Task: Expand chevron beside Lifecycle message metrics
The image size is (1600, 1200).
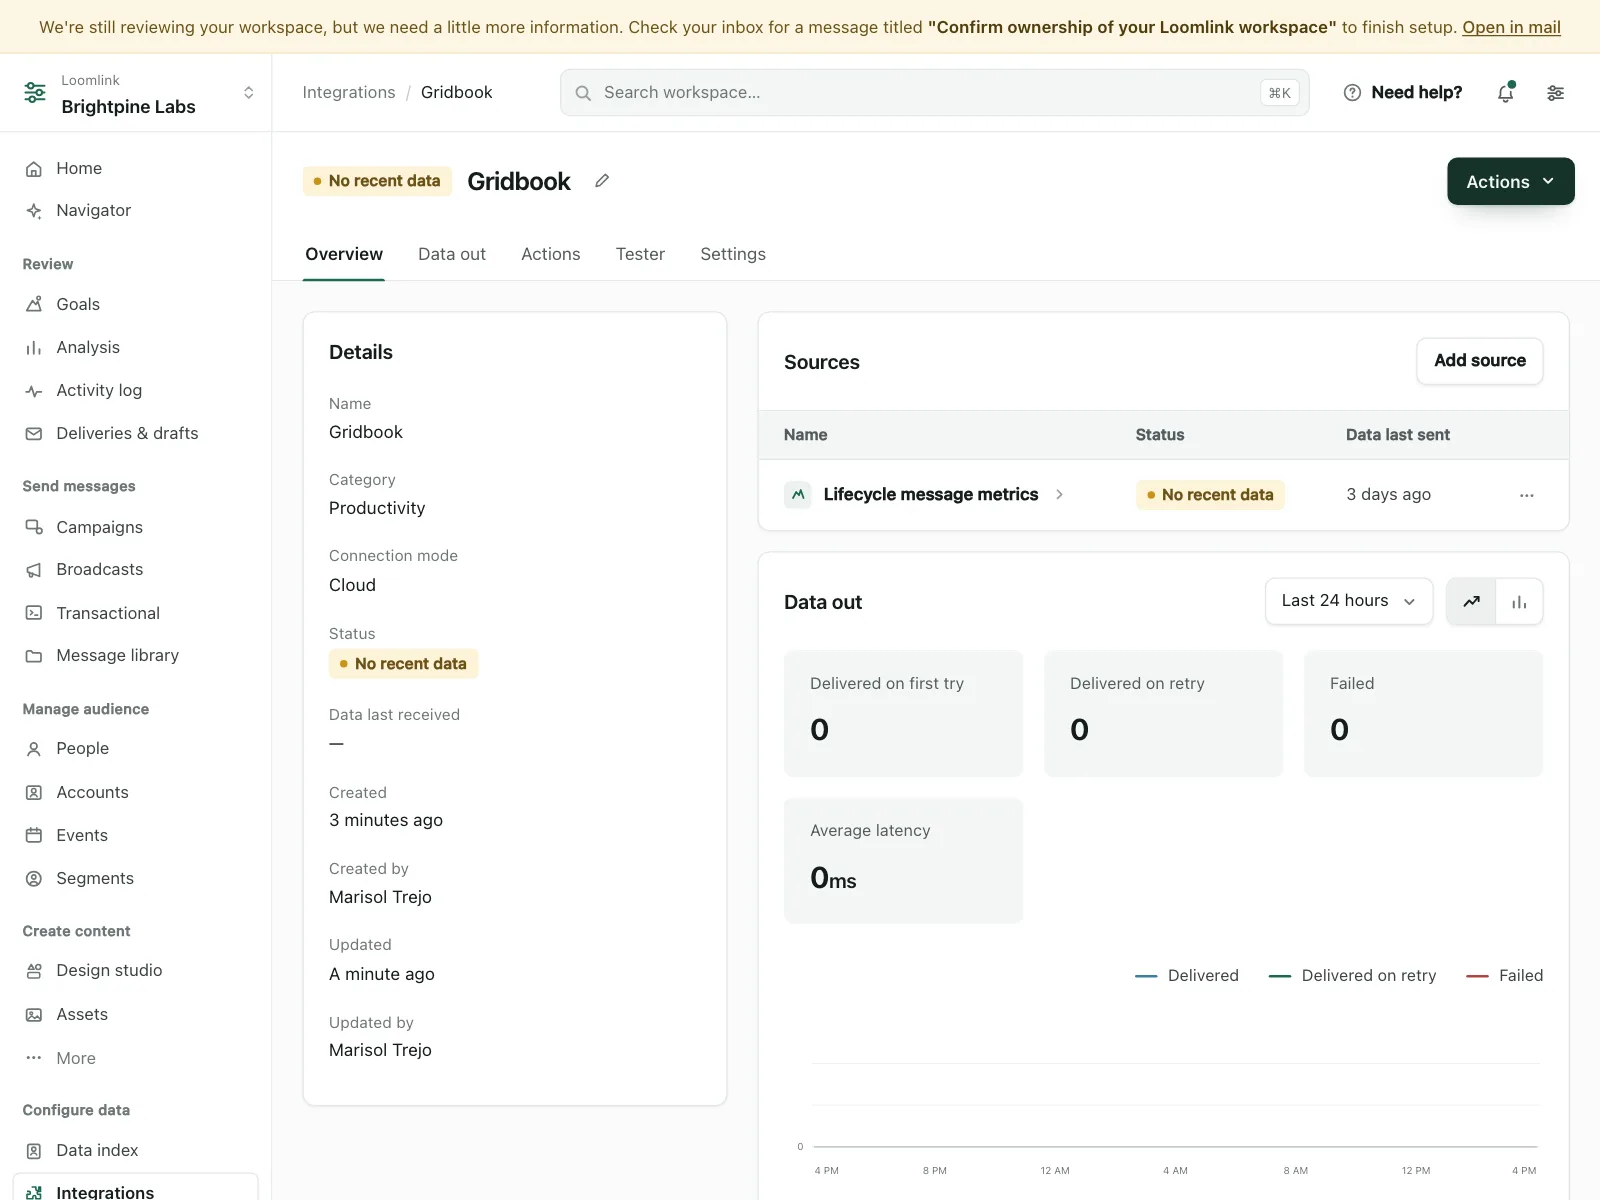Action: 1060,495
